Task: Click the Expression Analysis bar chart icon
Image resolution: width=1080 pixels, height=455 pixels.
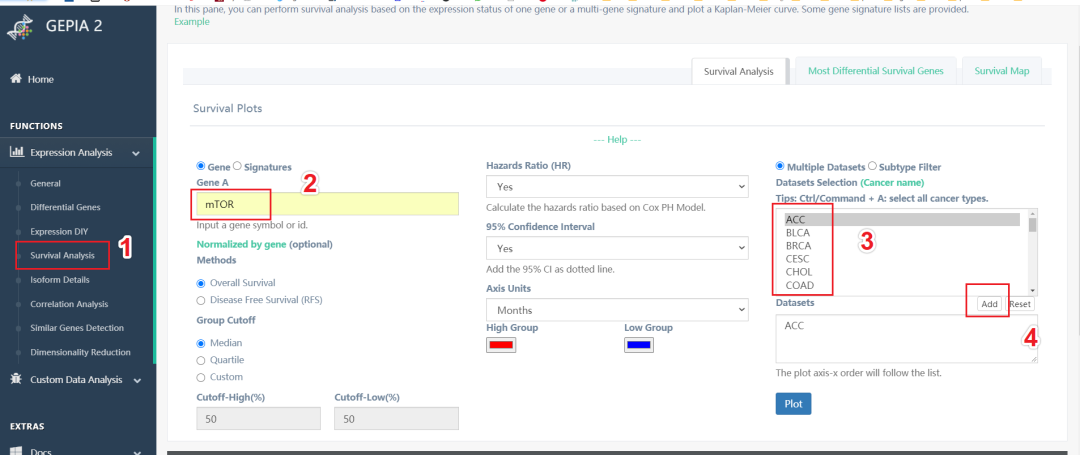Action: click(17, 153)
